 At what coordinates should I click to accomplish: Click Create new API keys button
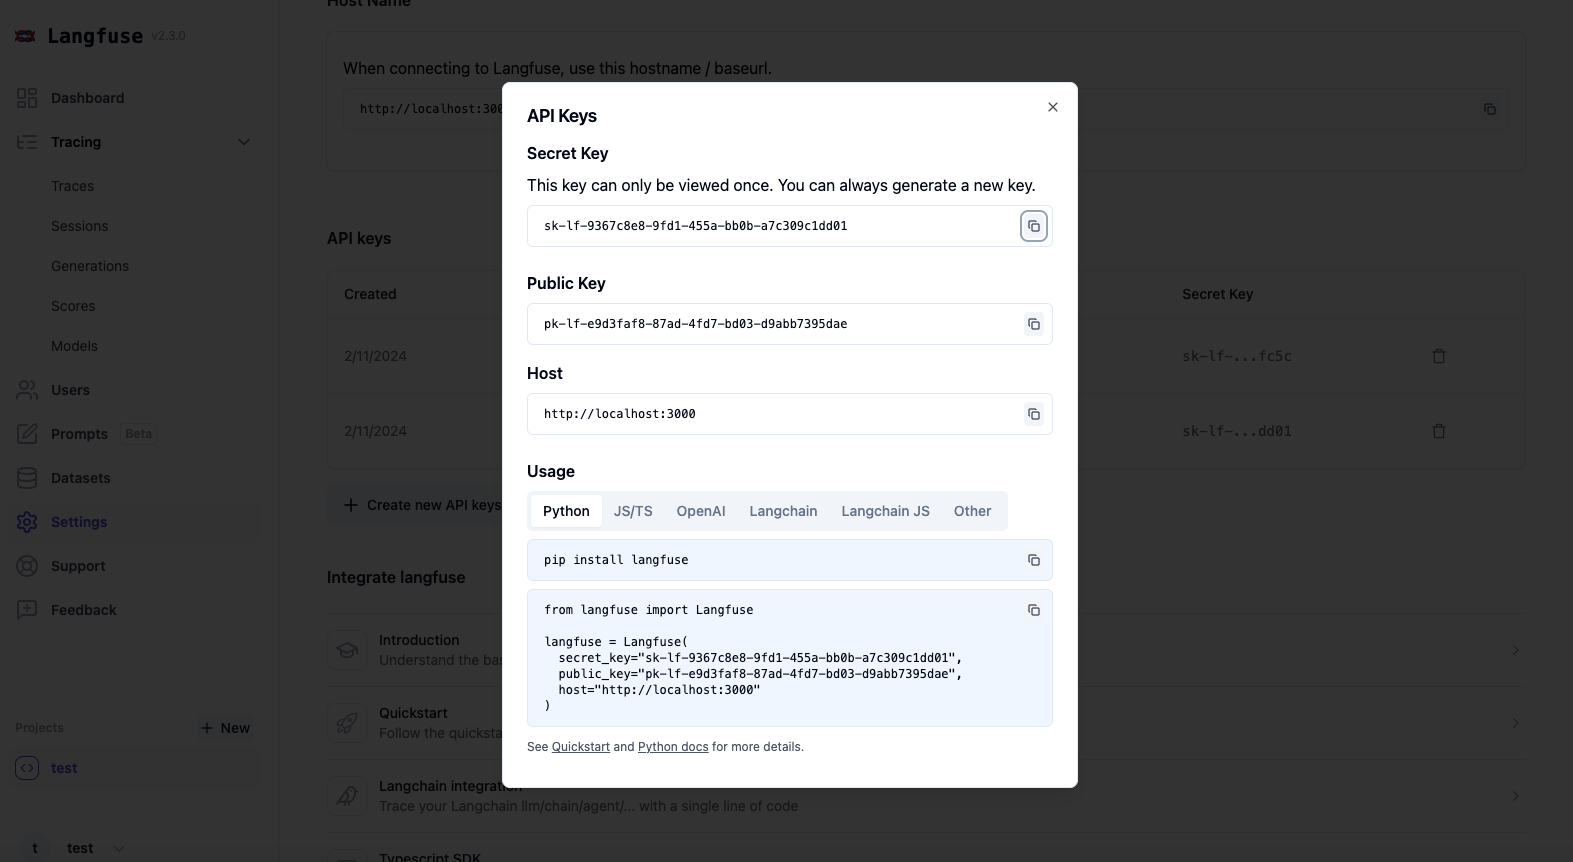[422, 505]
